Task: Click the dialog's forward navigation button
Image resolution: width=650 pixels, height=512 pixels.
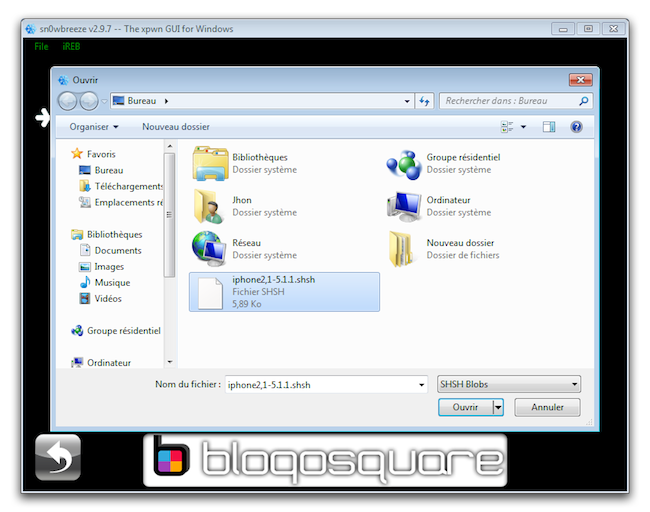Action: click(x=88, y=101)
